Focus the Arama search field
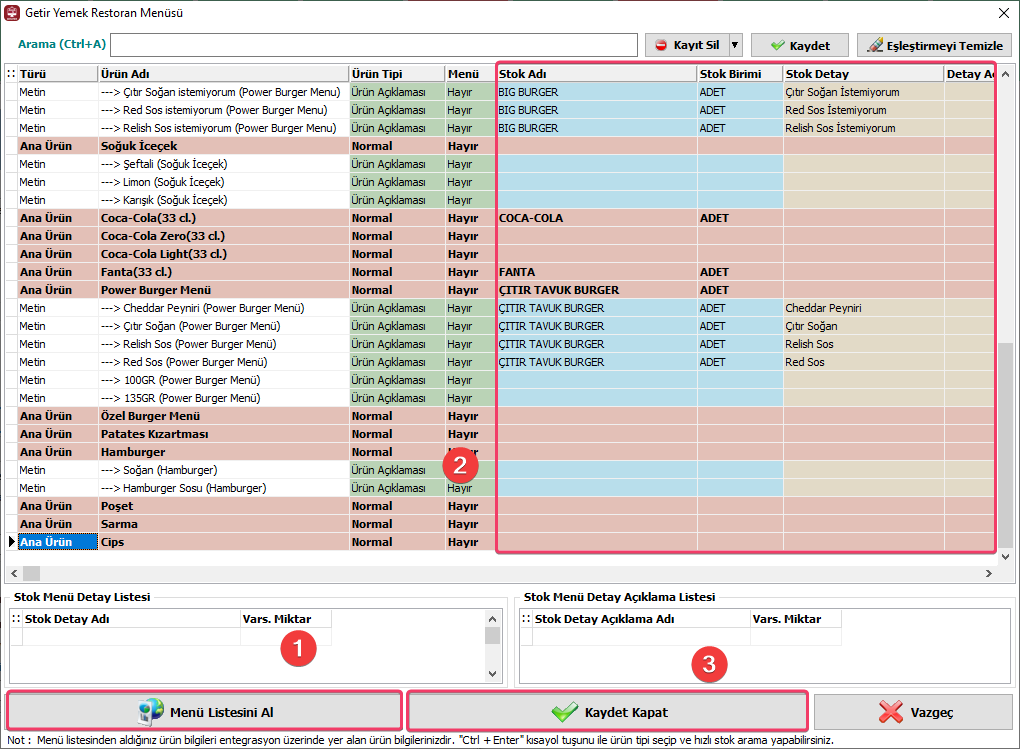1020x749 pixels. point(374,45)
